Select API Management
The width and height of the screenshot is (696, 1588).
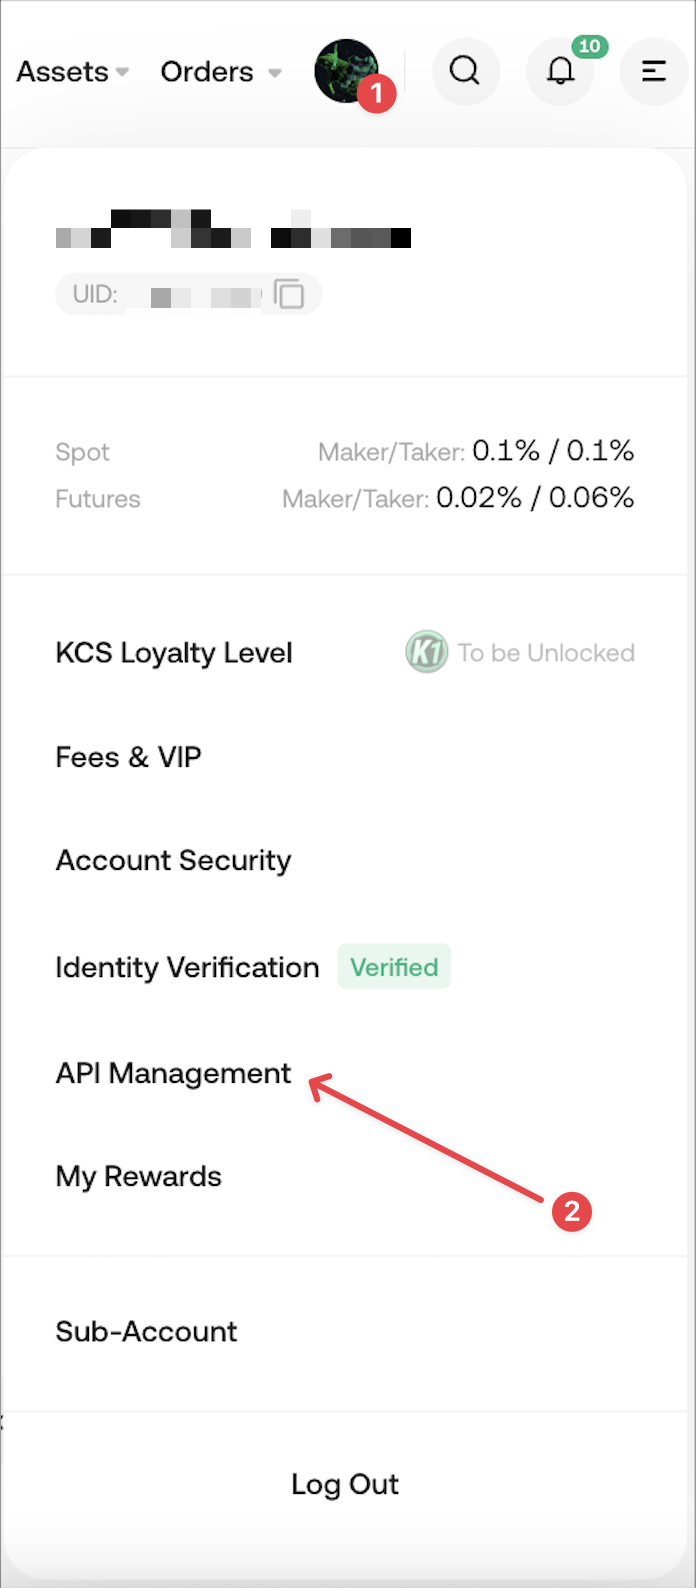coord(173,1073)
